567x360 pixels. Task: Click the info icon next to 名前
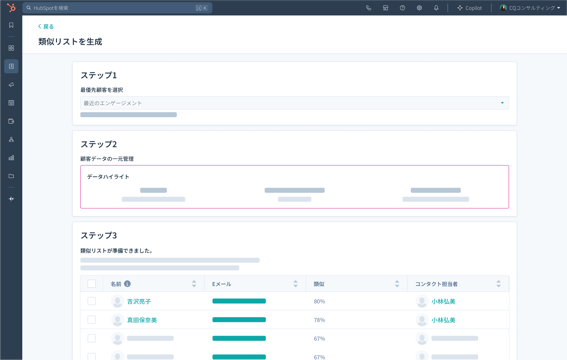pyautogui.click(x=127, y=284)
